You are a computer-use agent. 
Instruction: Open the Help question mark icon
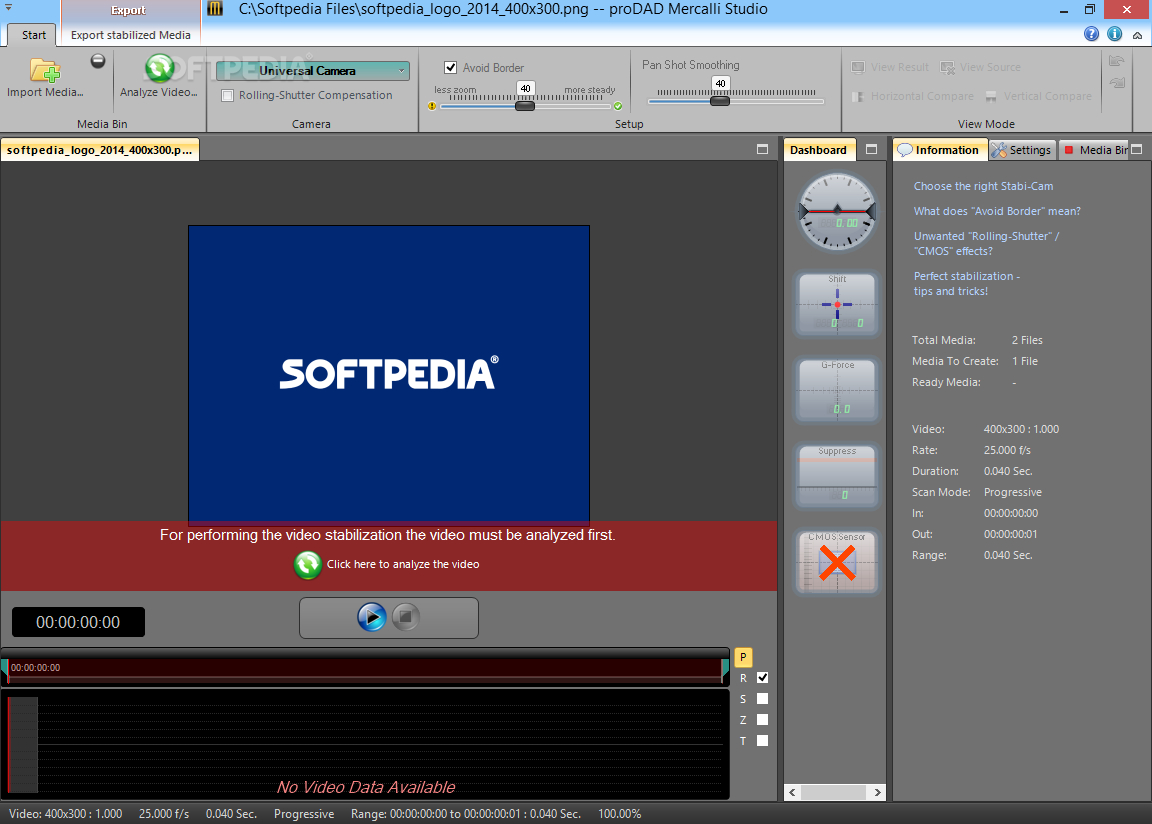pyautogui.click(x=1092, y=34)
